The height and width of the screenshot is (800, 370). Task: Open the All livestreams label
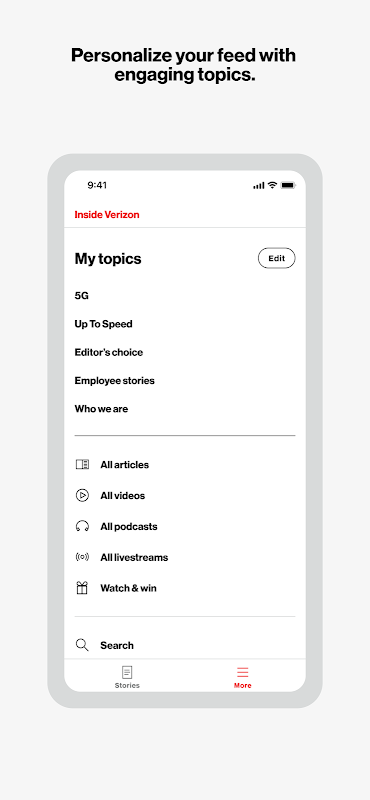pyautogui.click(x=134, y=557)
